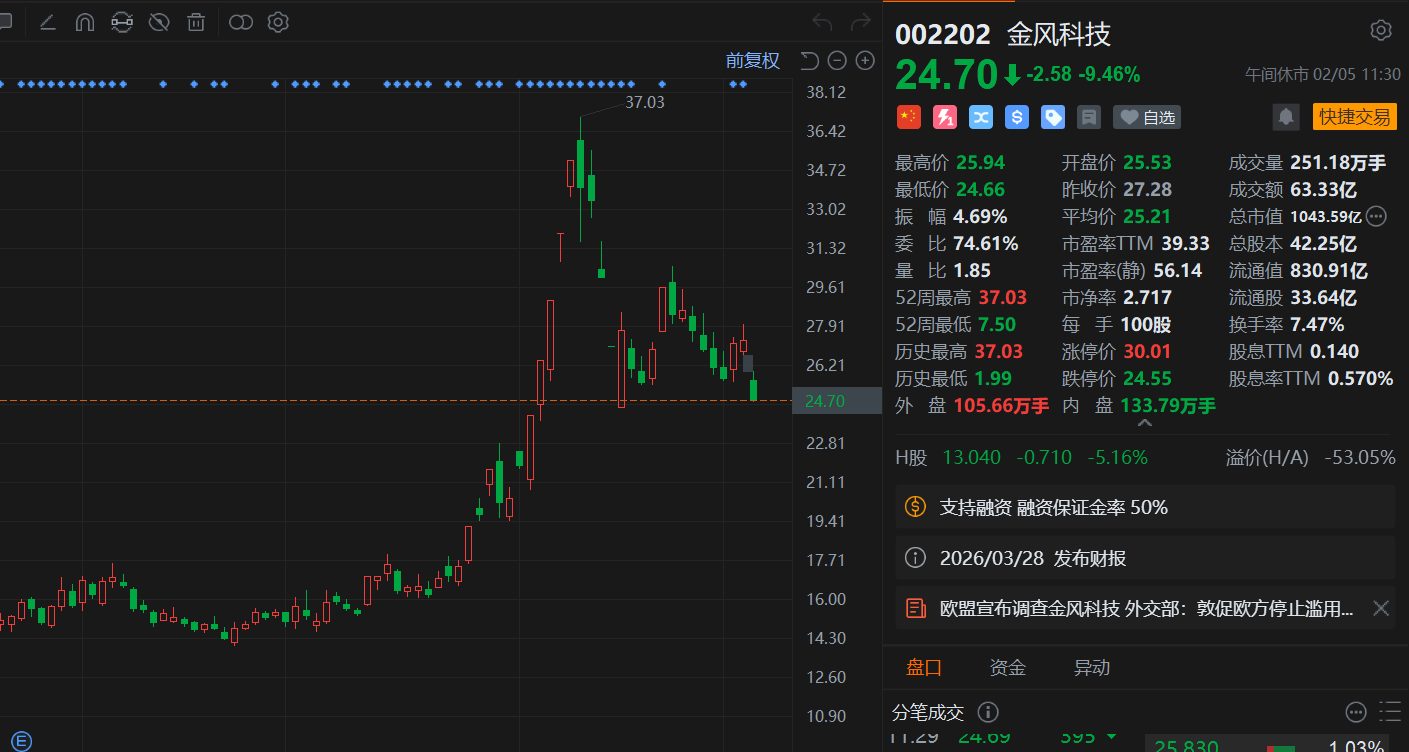
Task: Switch to the 盘口 tab
Action: (x=924, y=668)
